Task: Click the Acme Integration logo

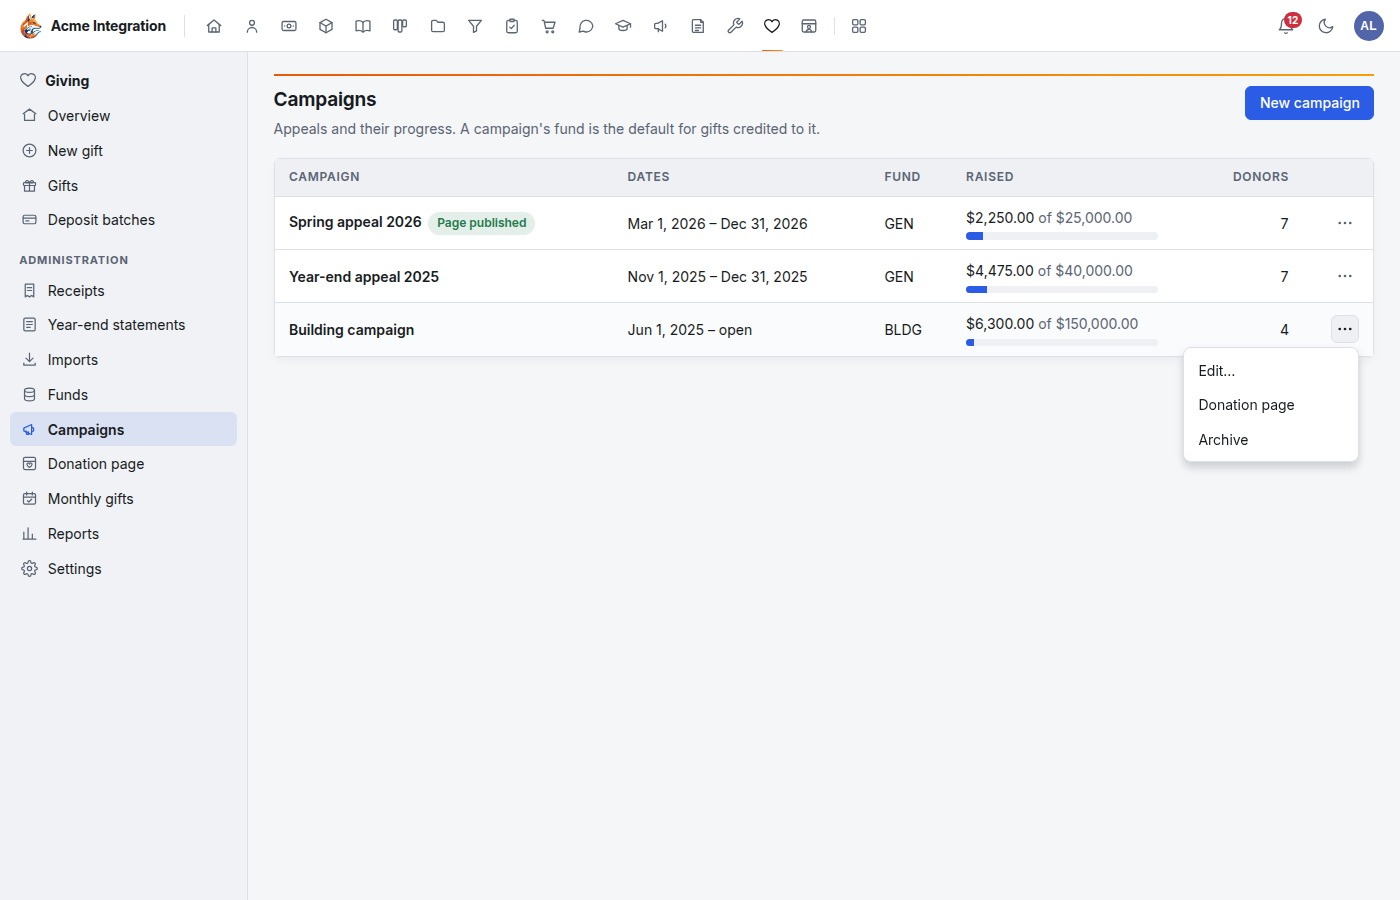Action: point(93,26)
